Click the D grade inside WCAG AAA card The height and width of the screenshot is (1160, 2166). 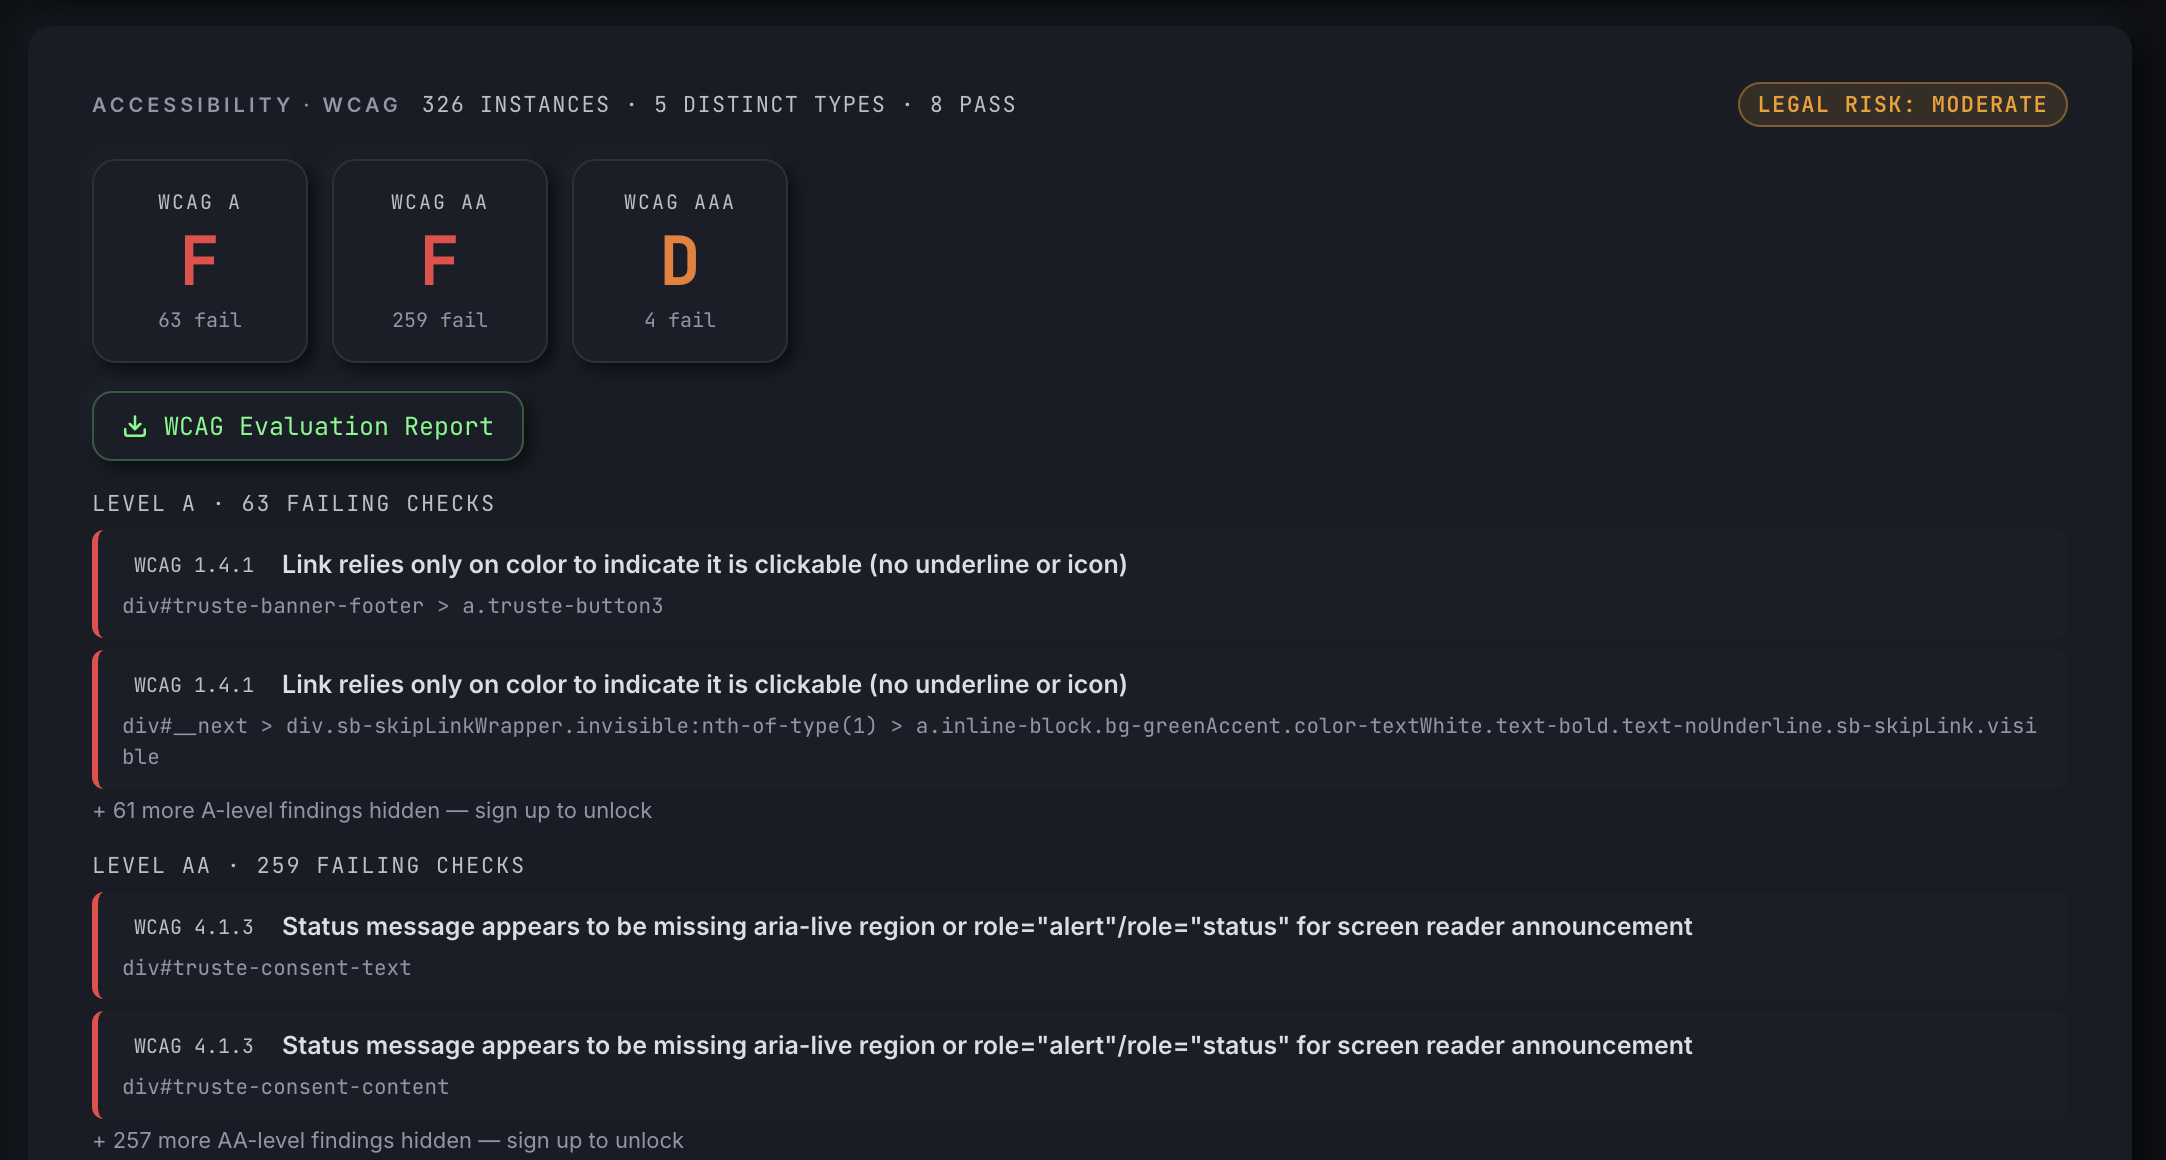click(x=679, y=261)
